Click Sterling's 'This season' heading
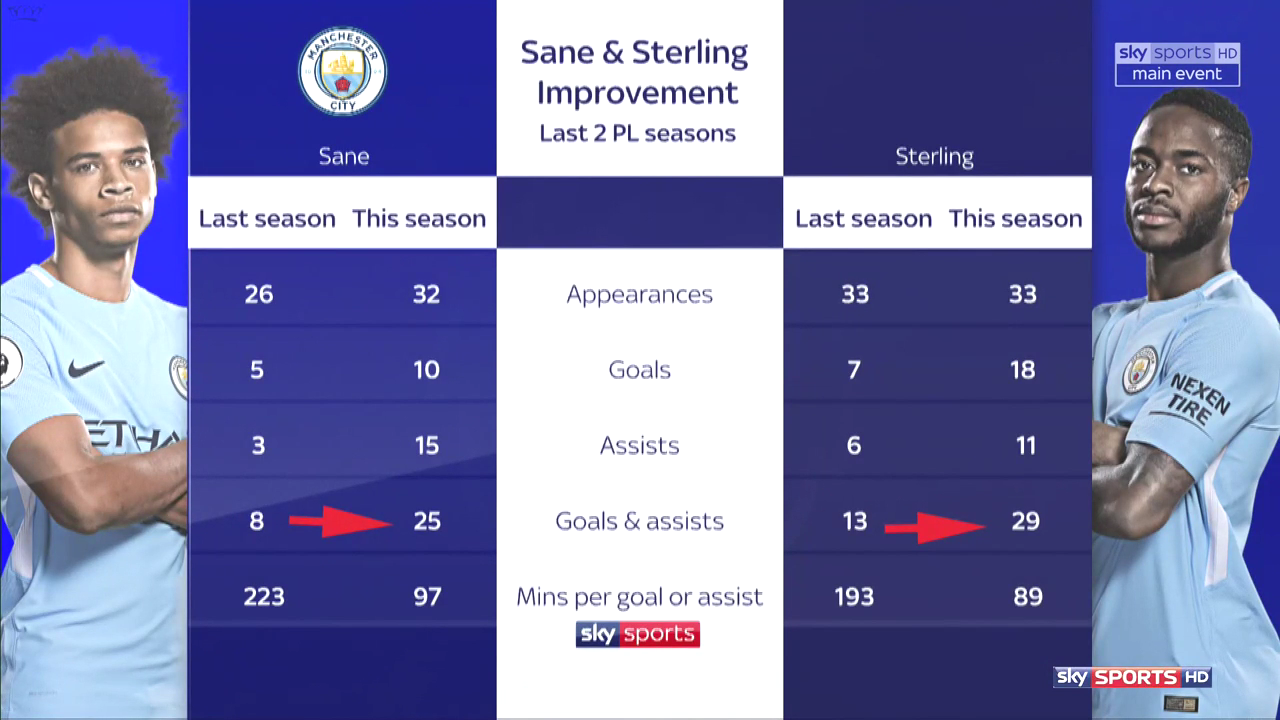Screen dimensions: 1280x720 coord(1016,219)
